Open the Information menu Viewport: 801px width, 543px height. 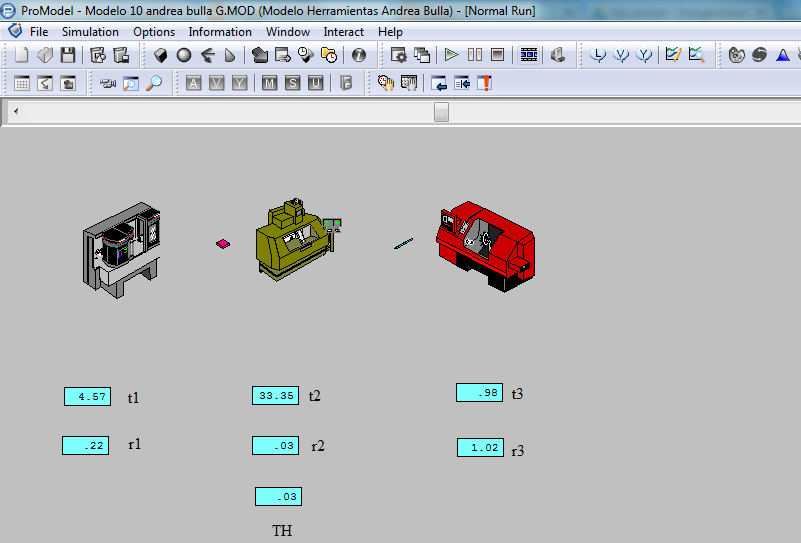pyautogui.click(x=220, y=32)
